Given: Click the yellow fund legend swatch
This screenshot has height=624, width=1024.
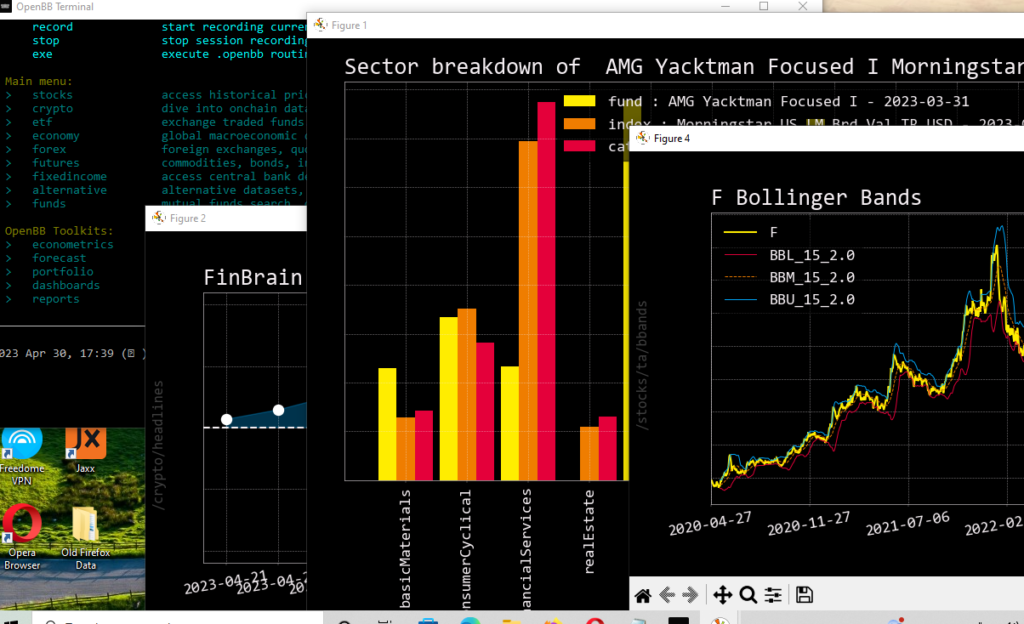Looking at the screenshot, I should [580, 101].
